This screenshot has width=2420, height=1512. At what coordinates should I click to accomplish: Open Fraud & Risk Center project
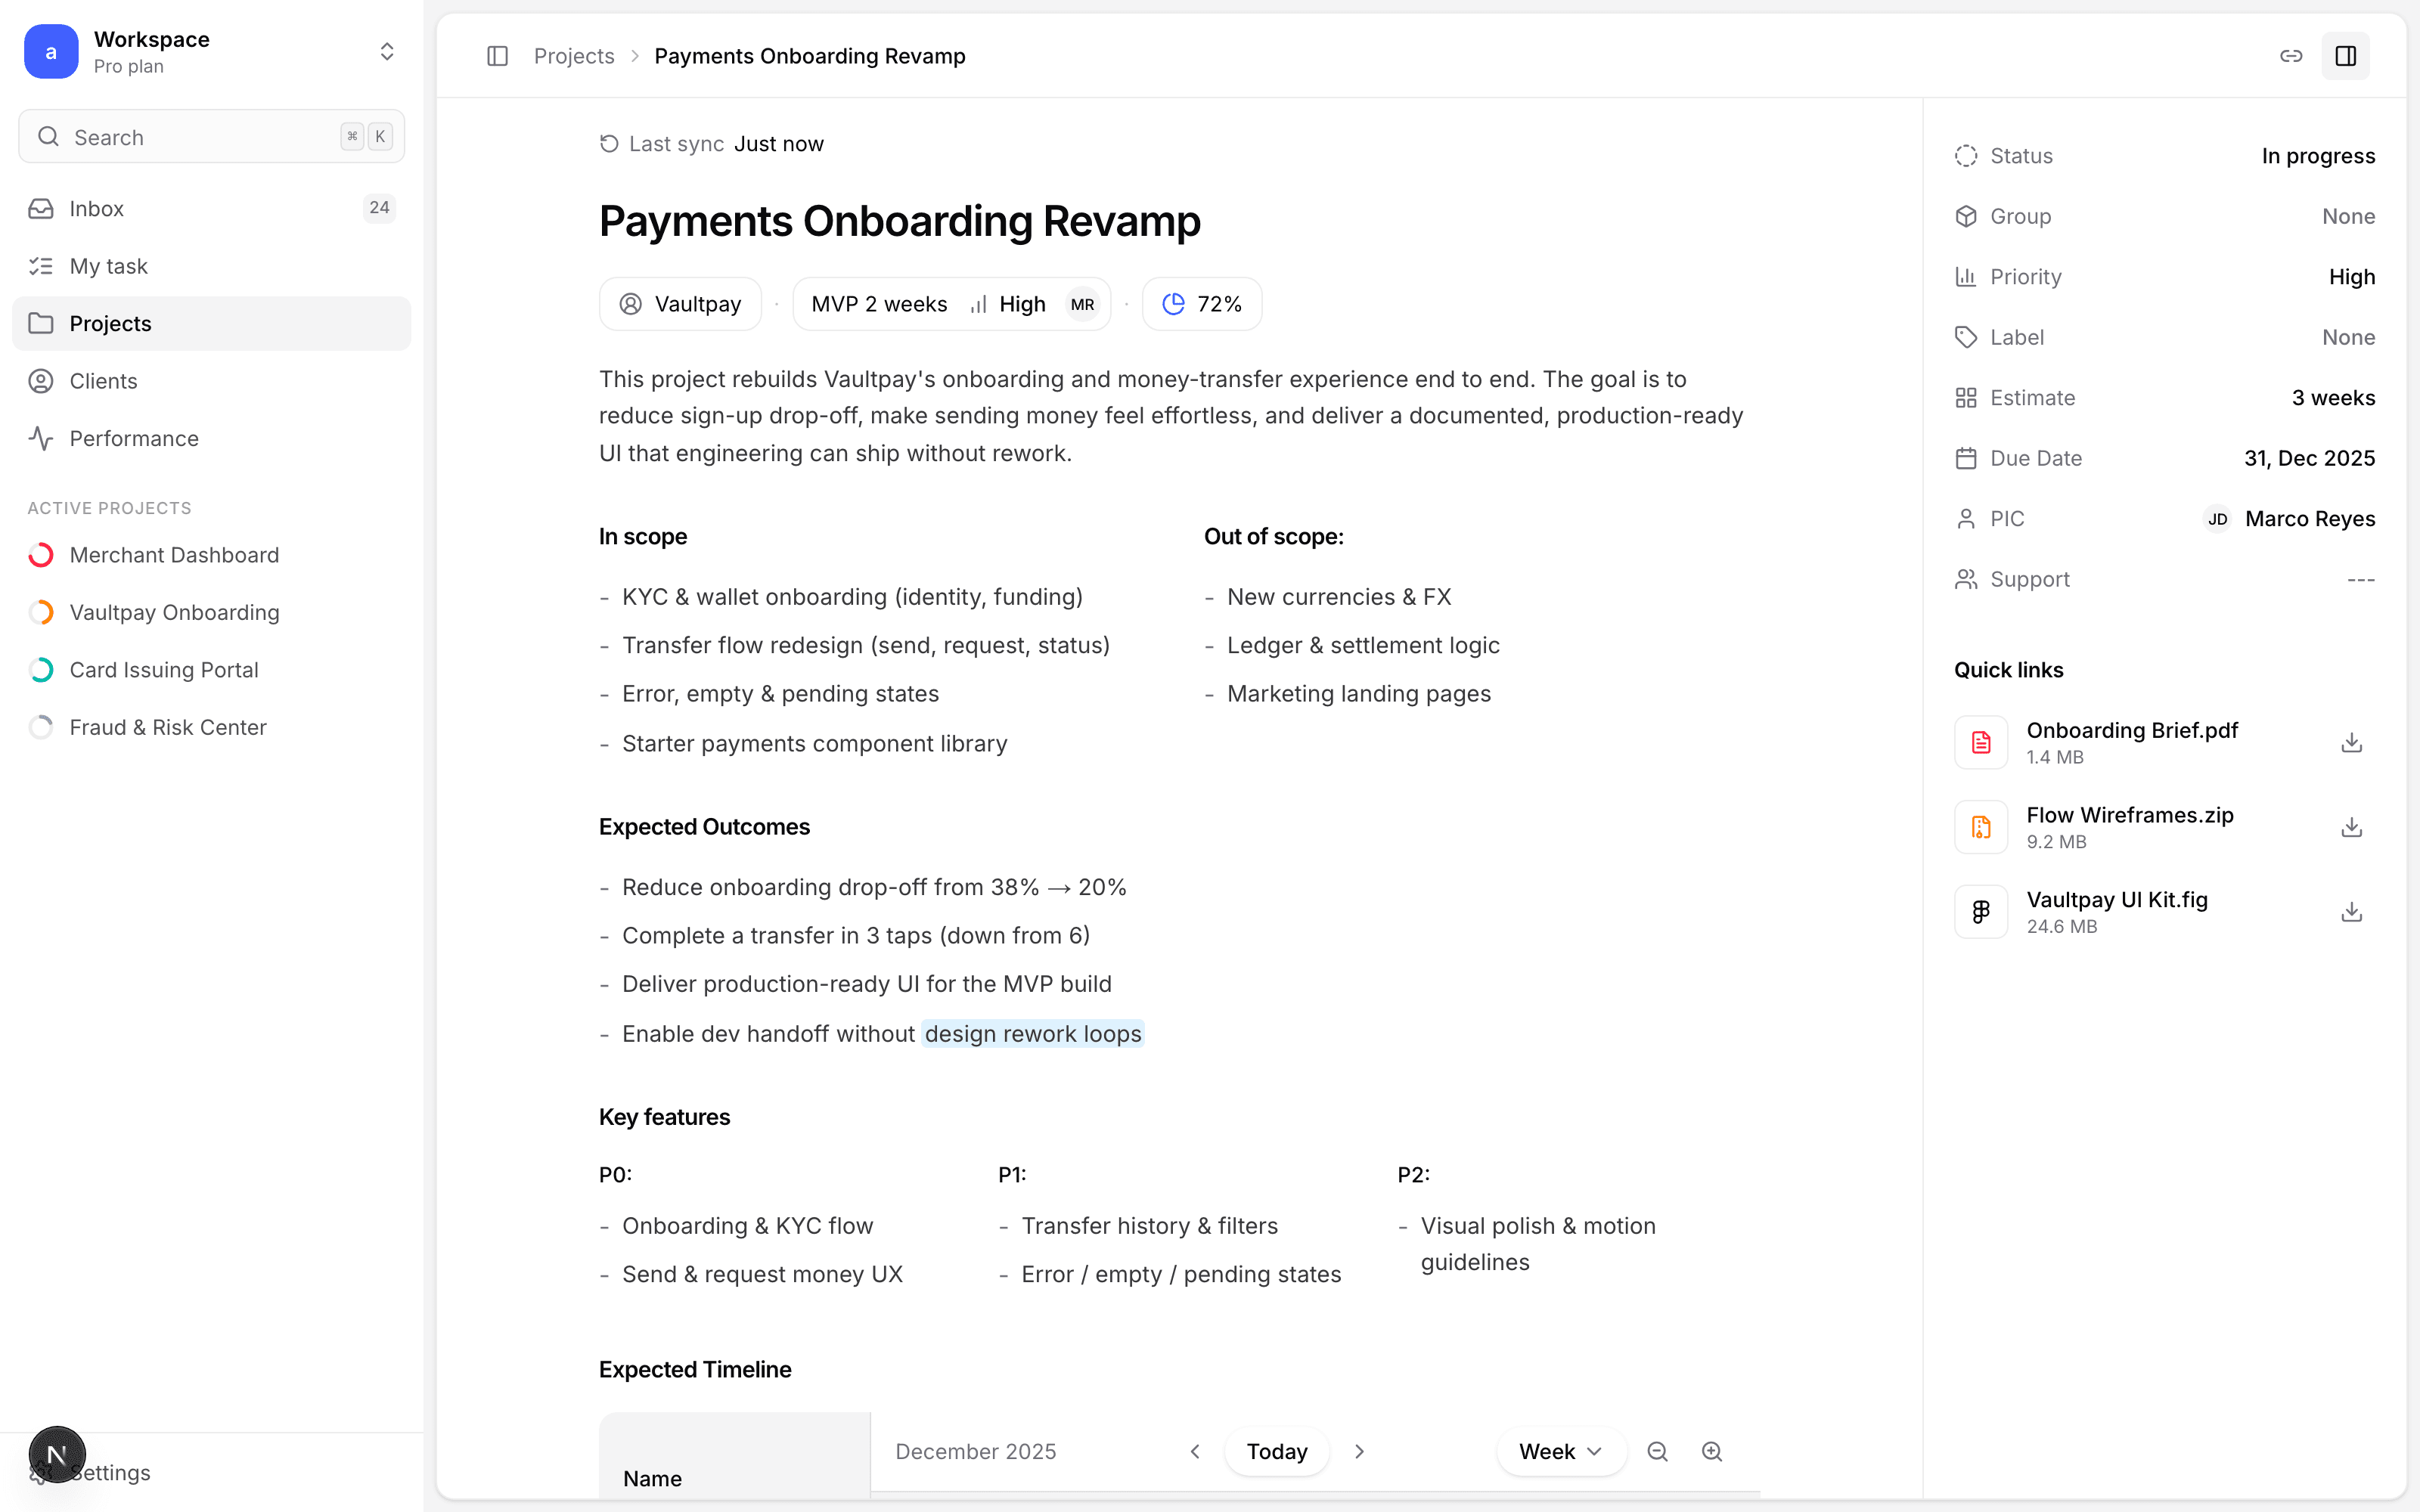pyautogui.click(x=212, y=727)
